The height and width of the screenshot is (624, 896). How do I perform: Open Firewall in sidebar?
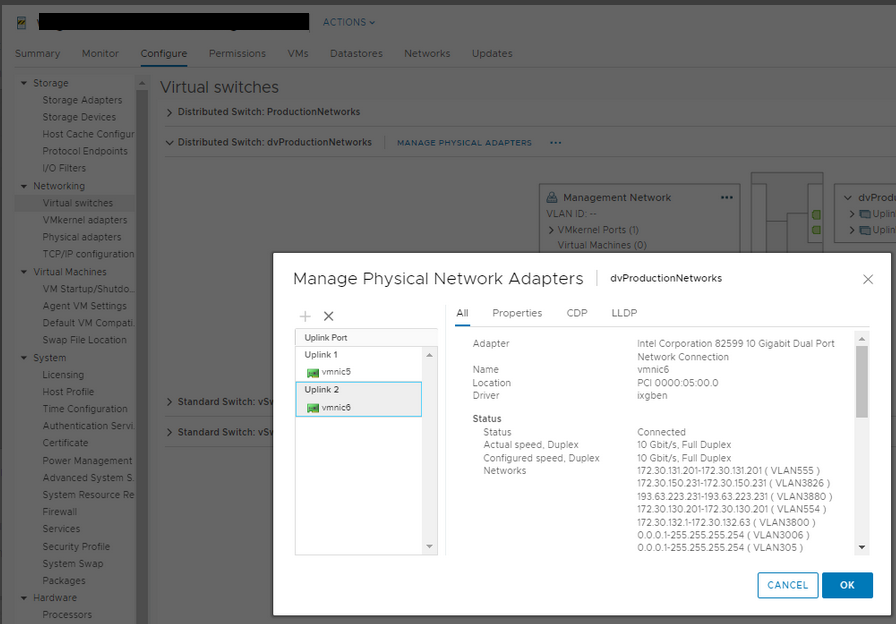point(59,512)
